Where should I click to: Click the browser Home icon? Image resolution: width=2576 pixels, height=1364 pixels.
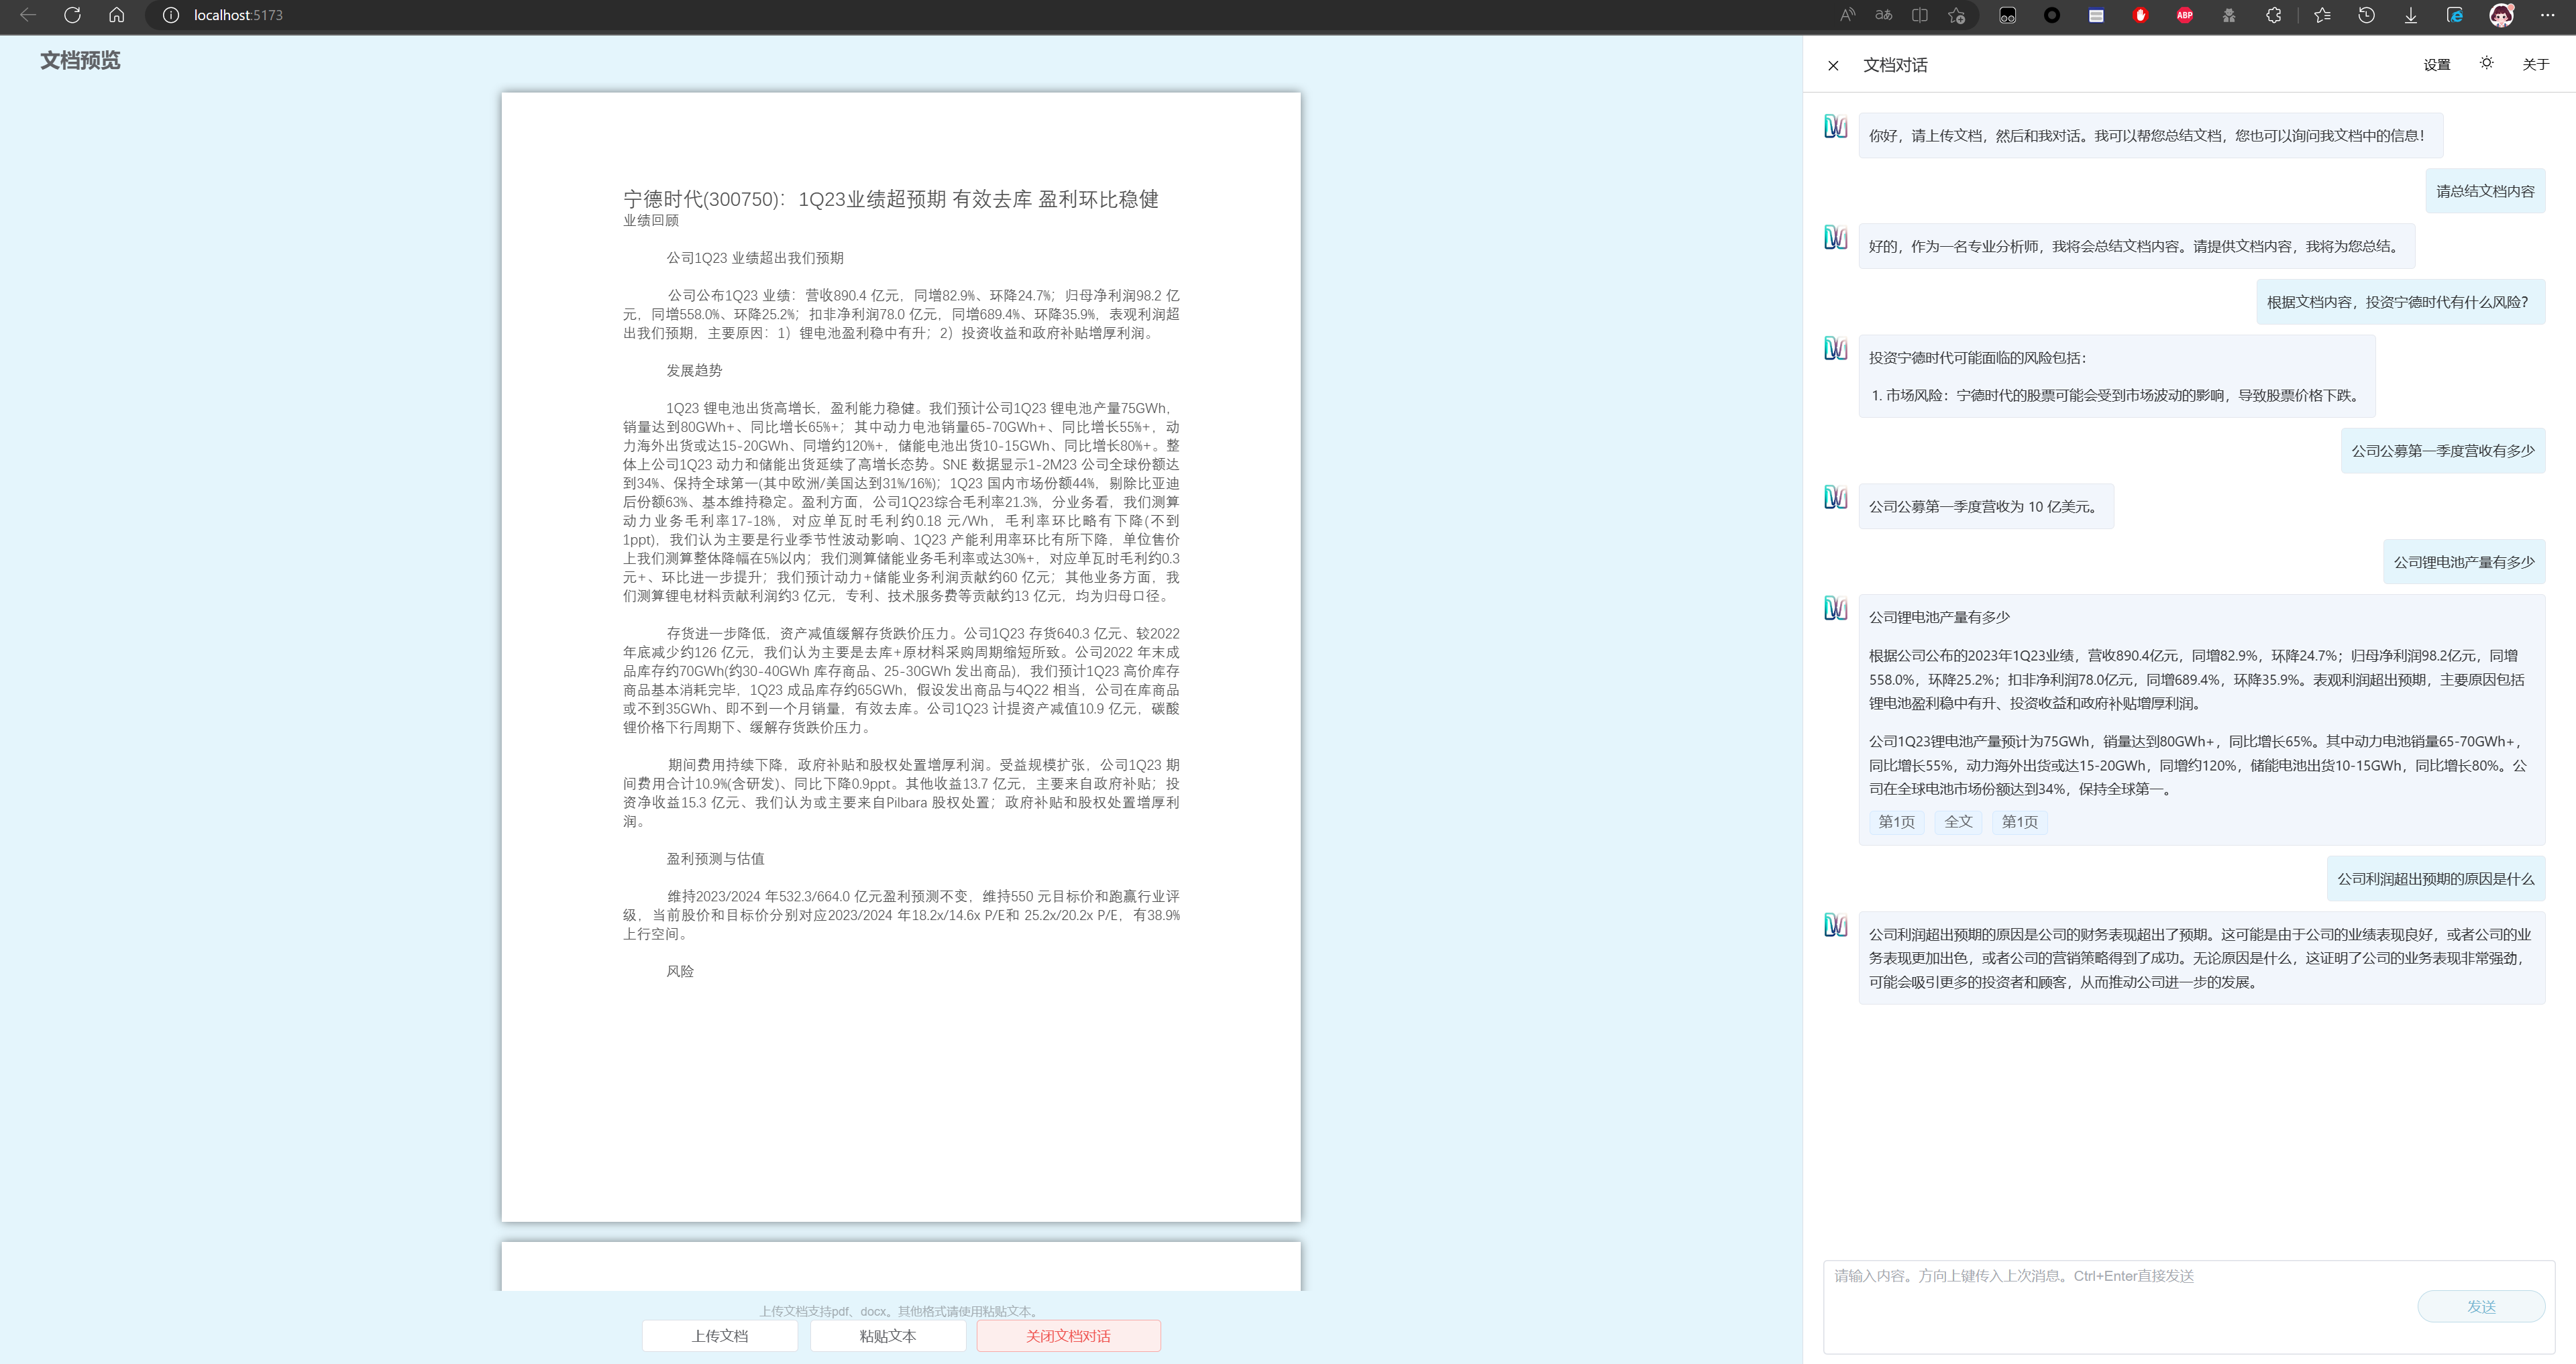[x=116, y=15]
